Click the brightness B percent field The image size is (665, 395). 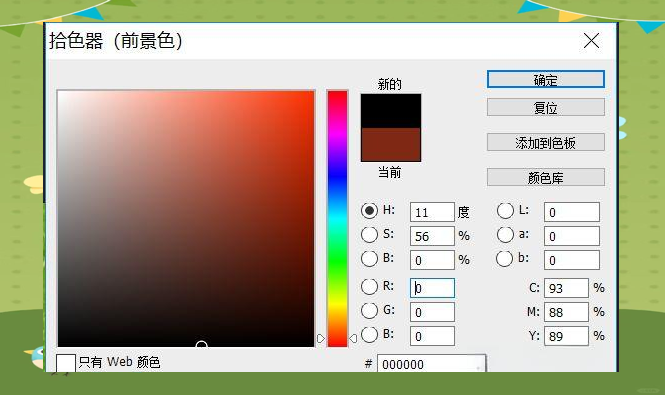pyautogui.click(x=432, y=260)
